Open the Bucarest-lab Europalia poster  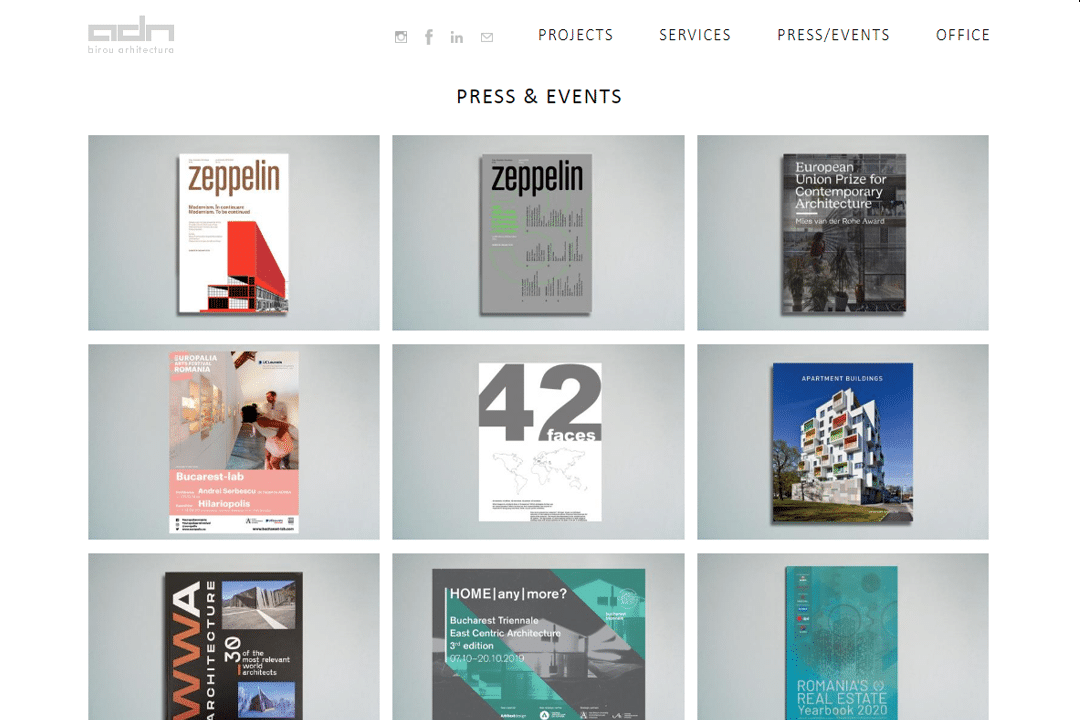pyautogui.click(x=233, y=442)
